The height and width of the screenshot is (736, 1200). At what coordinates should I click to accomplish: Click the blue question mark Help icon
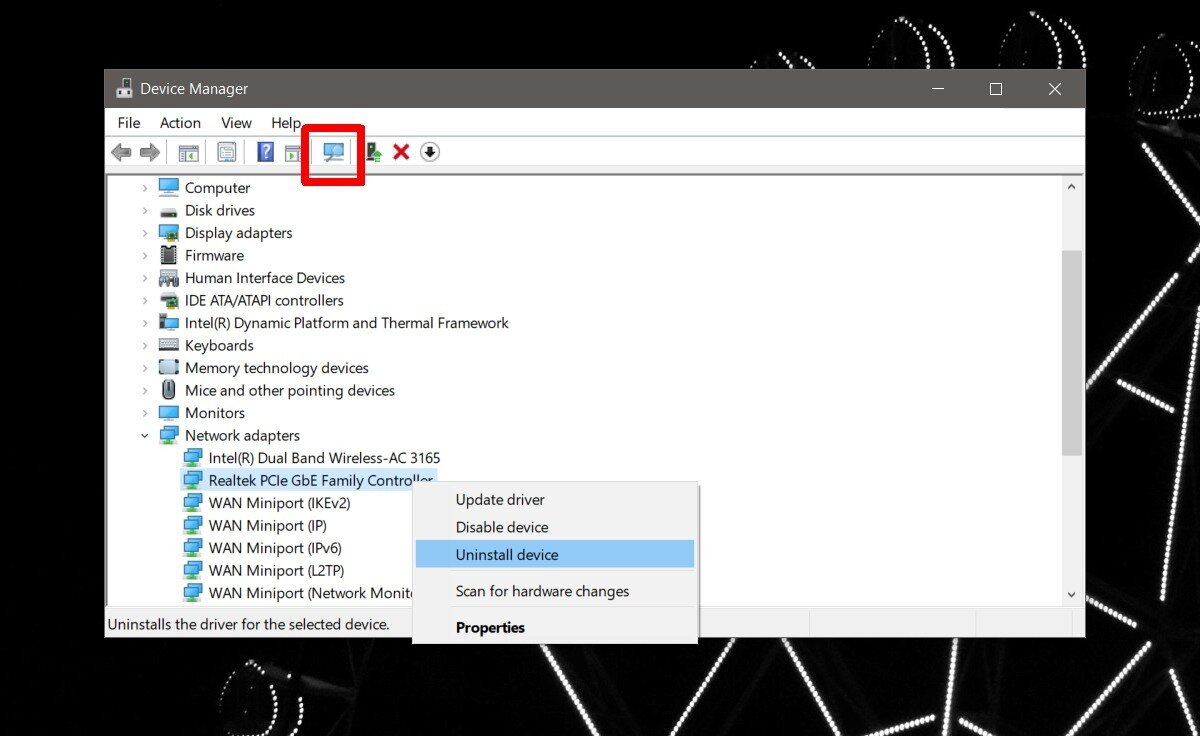[x=265, y=152]
